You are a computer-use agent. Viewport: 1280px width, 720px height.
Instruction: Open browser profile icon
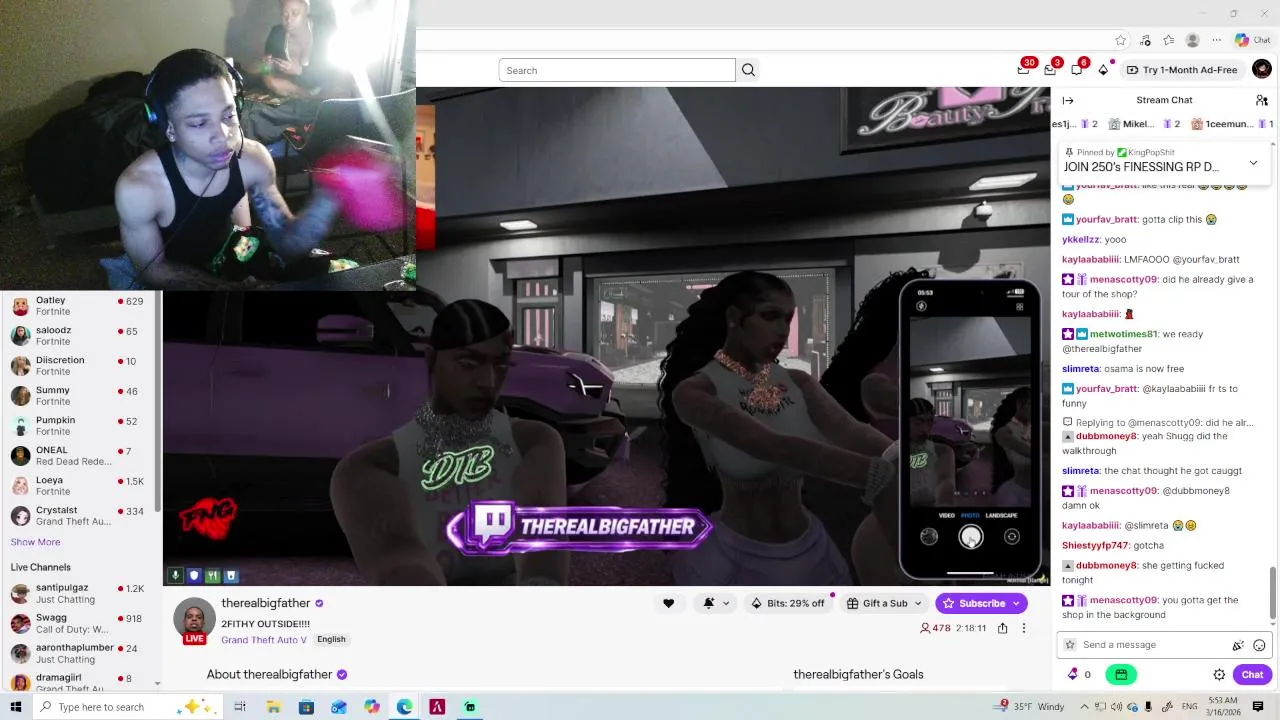1192,40
